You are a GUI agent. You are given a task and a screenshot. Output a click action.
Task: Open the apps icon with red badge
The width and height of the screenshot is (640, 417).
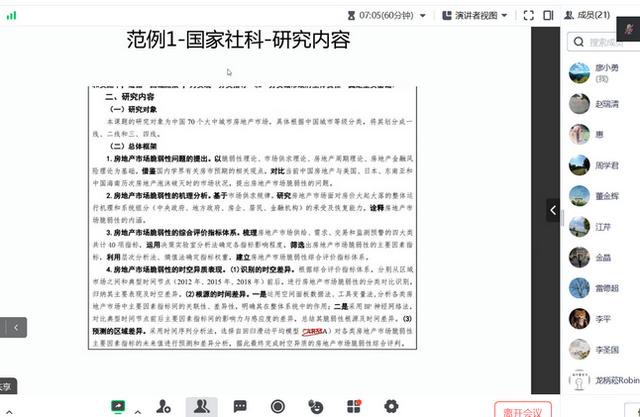354,406
